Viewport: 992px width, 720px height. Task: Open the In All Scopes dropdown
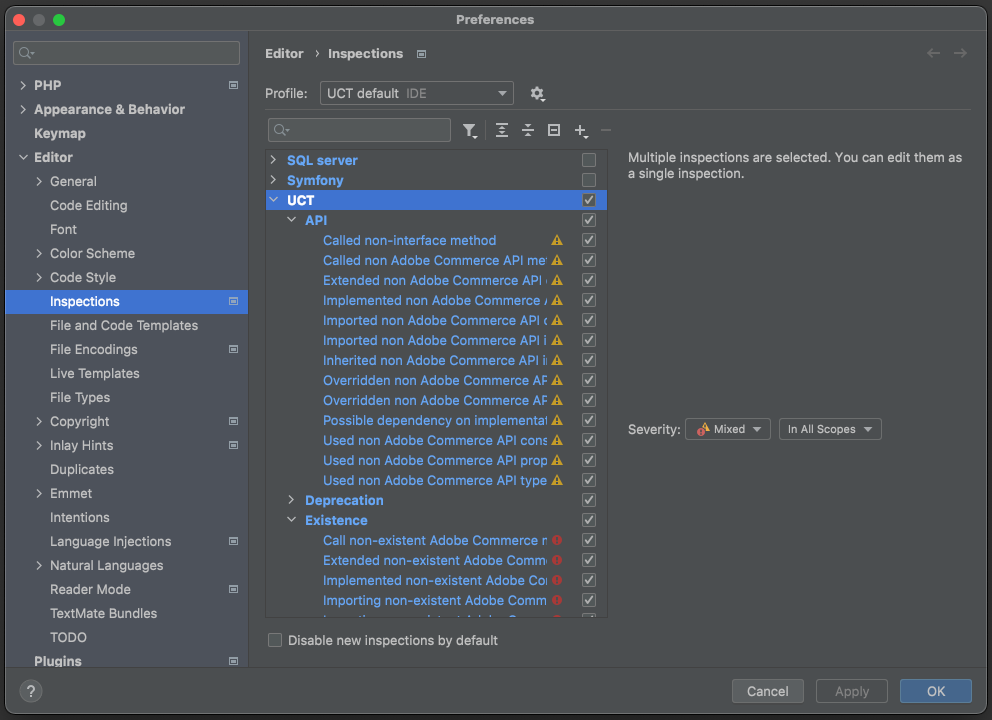click(x=830, y=429)
